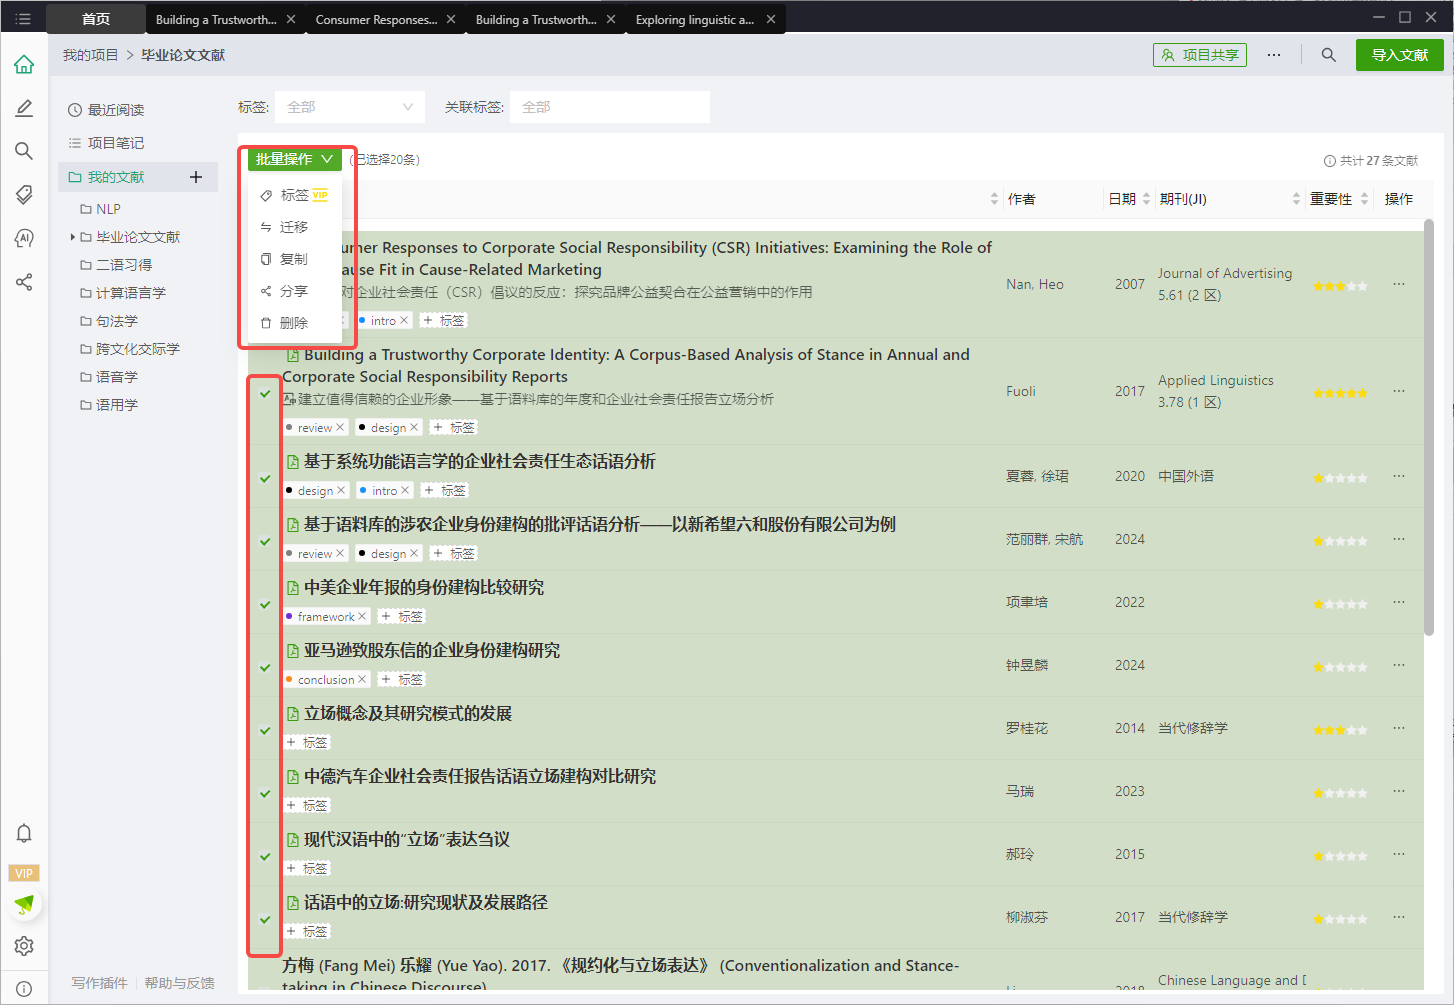
Task: Uncheck the 话语中的立场 entry checkbox
Action: [x=265, y=919]
